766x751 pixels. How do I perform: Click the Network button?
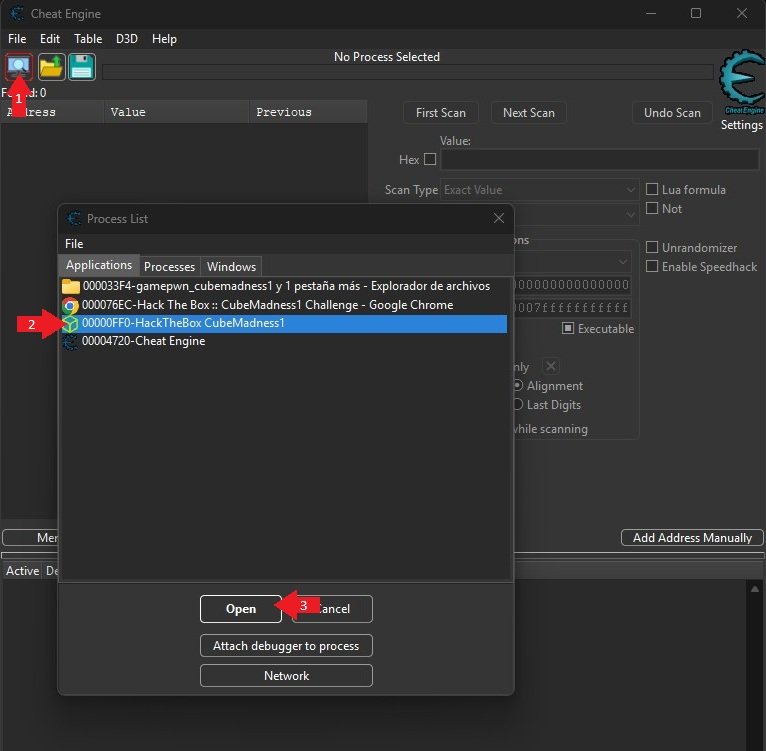(x=286, y=676)
